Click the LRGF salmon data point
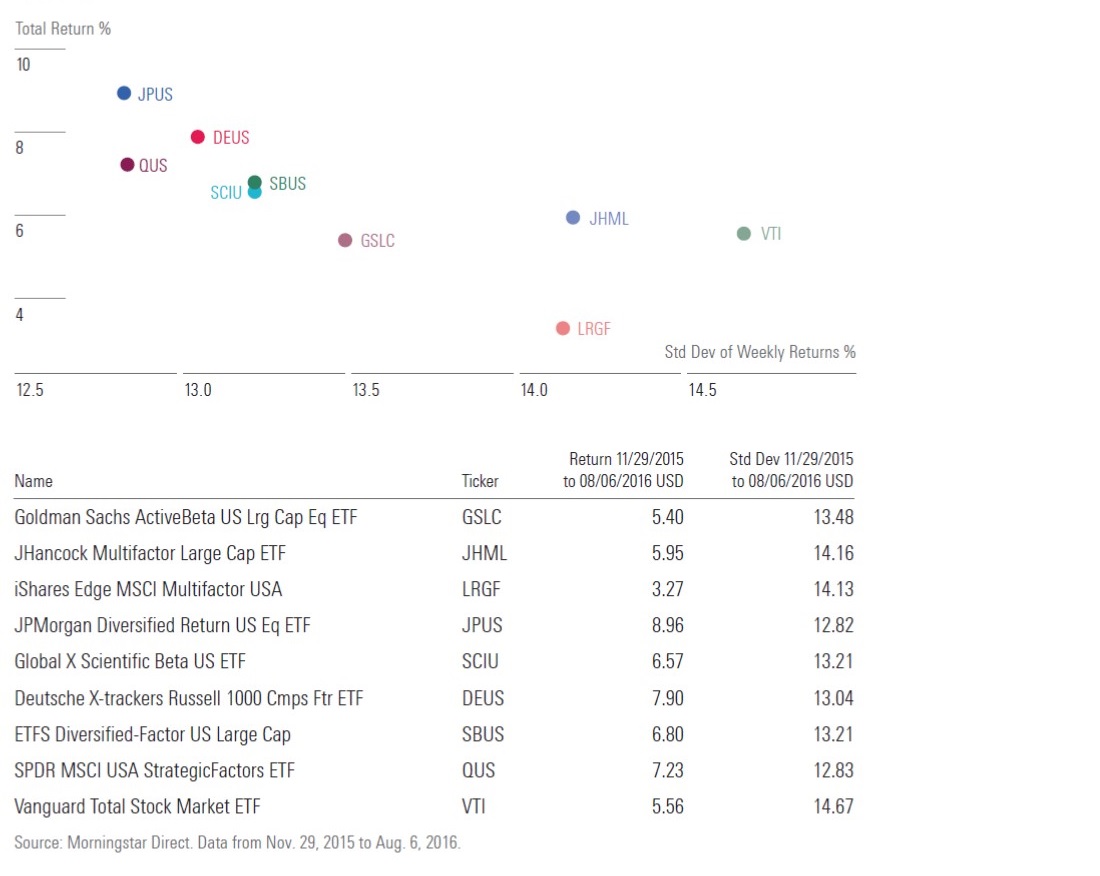 [563, 328]
